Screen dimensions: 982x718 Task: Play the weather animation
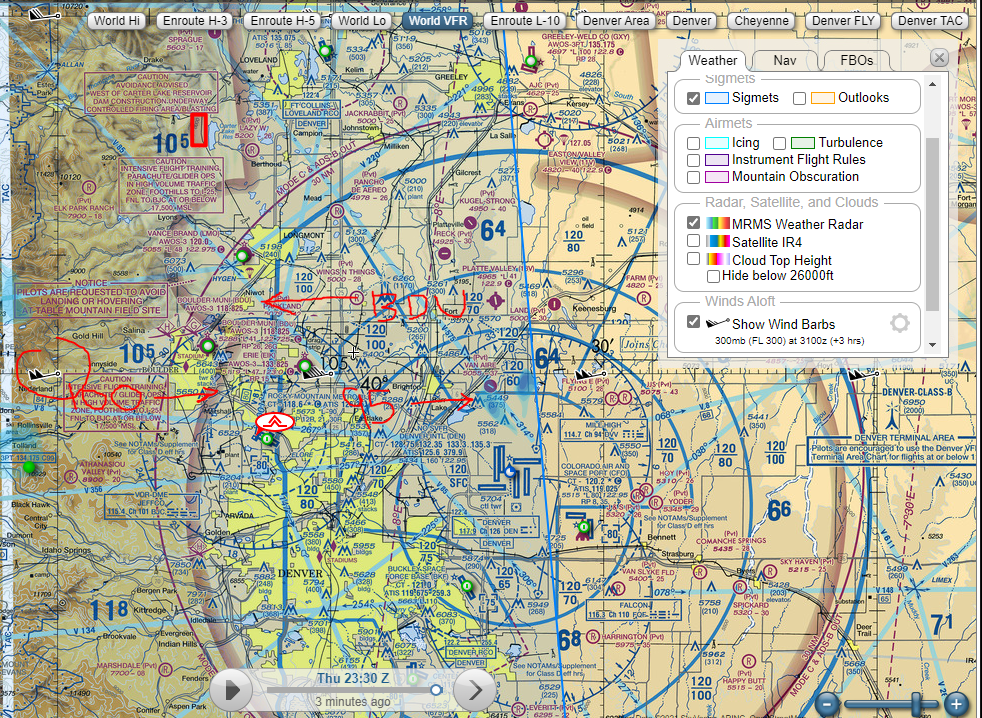(231, 690)
